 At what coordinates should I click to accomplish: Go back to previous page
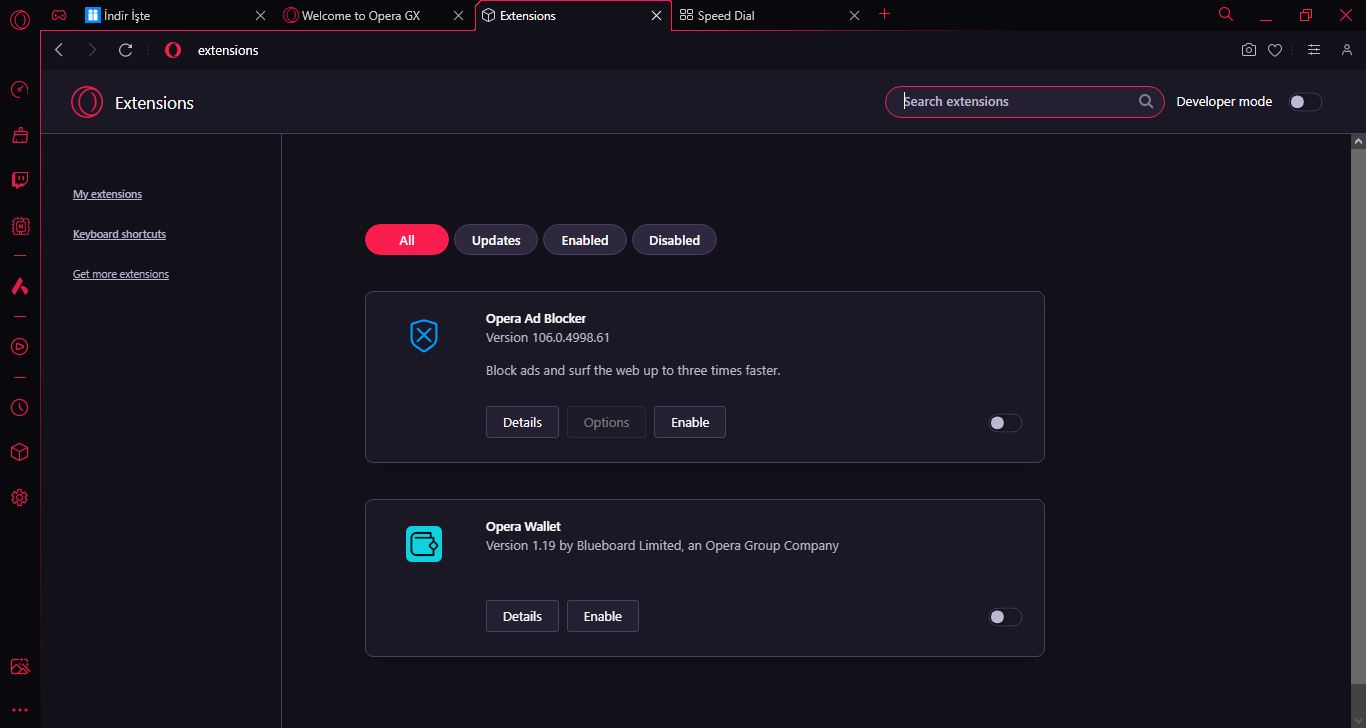click(59, 50)
